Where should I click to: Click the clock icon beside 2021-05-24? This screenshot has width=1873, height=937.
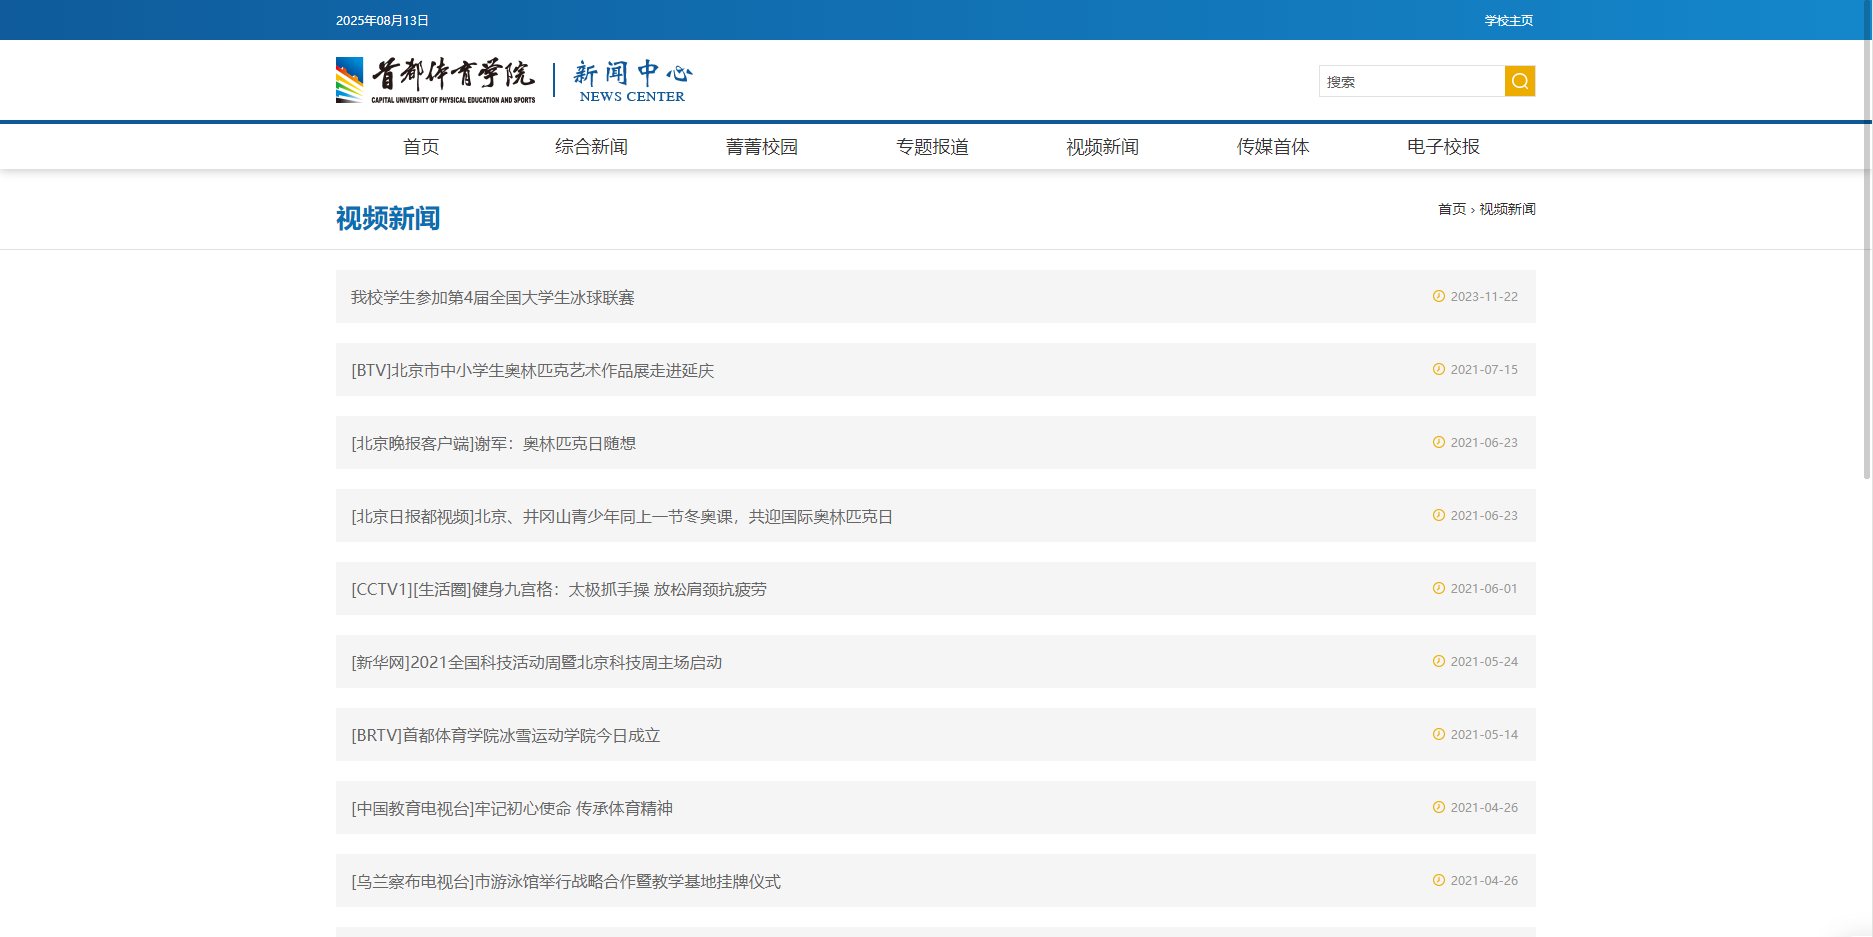[1439, 661]
